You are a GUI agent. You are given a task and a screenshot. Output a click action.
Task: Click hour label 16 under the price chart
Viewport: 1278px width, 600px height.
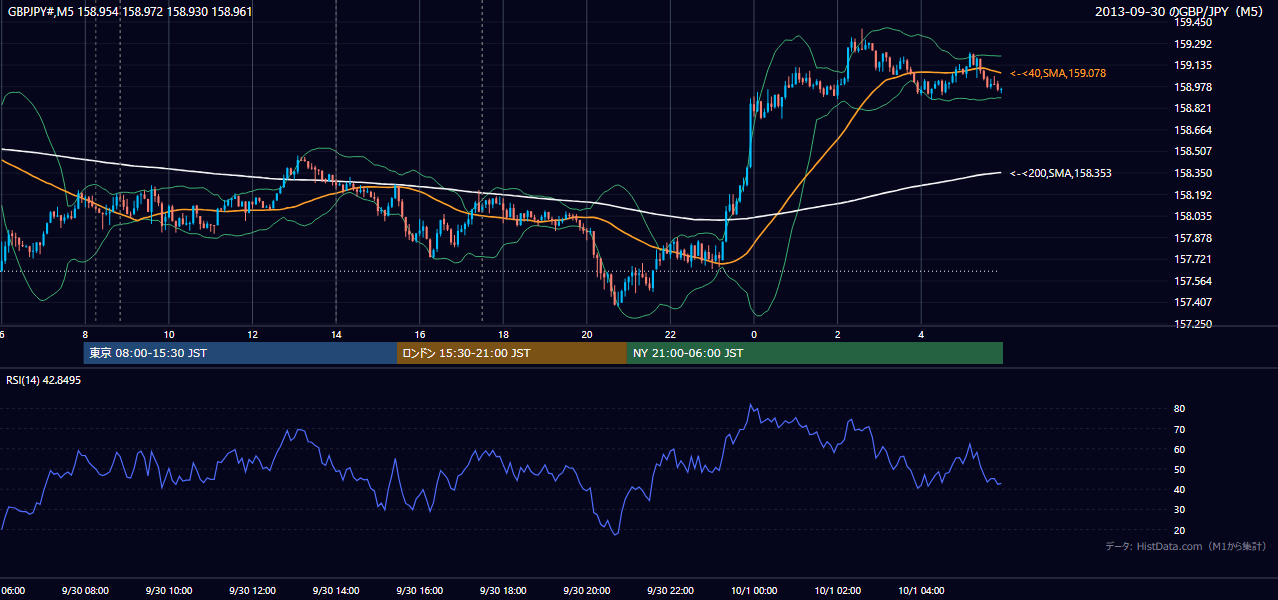click(x=420, y=335)
